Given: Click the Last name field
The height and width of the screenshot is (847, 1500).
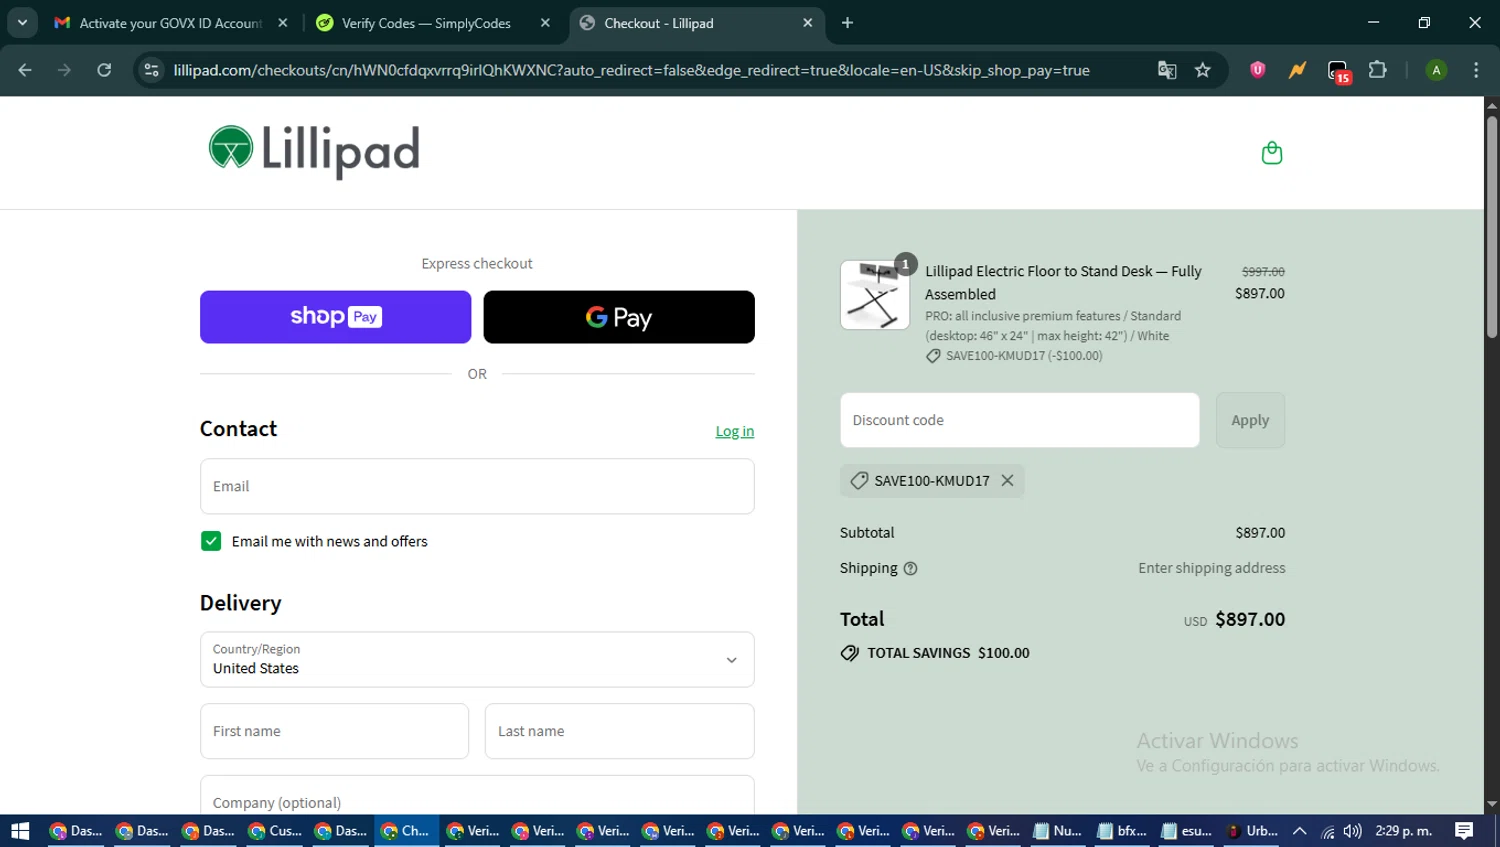Looking at the screenshot, I should click(619, 731).
